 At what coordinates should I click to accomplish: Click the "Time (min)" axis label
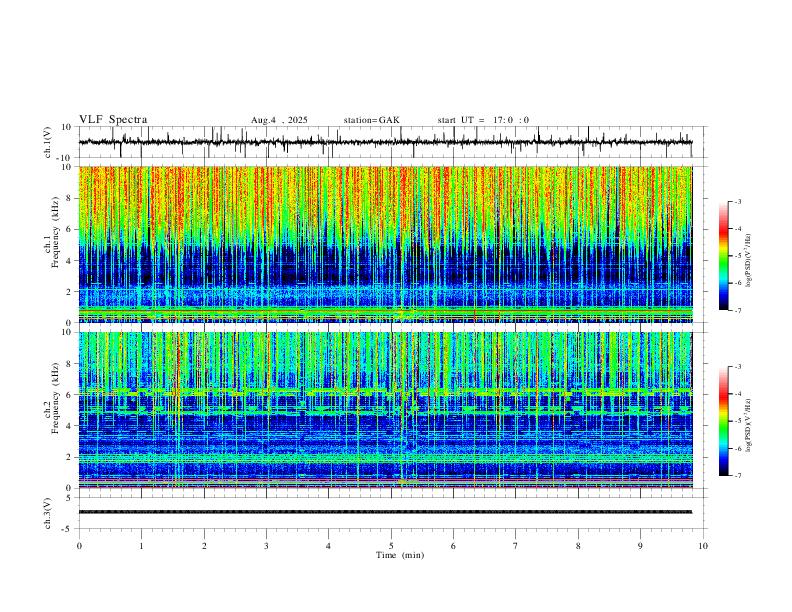400,555
